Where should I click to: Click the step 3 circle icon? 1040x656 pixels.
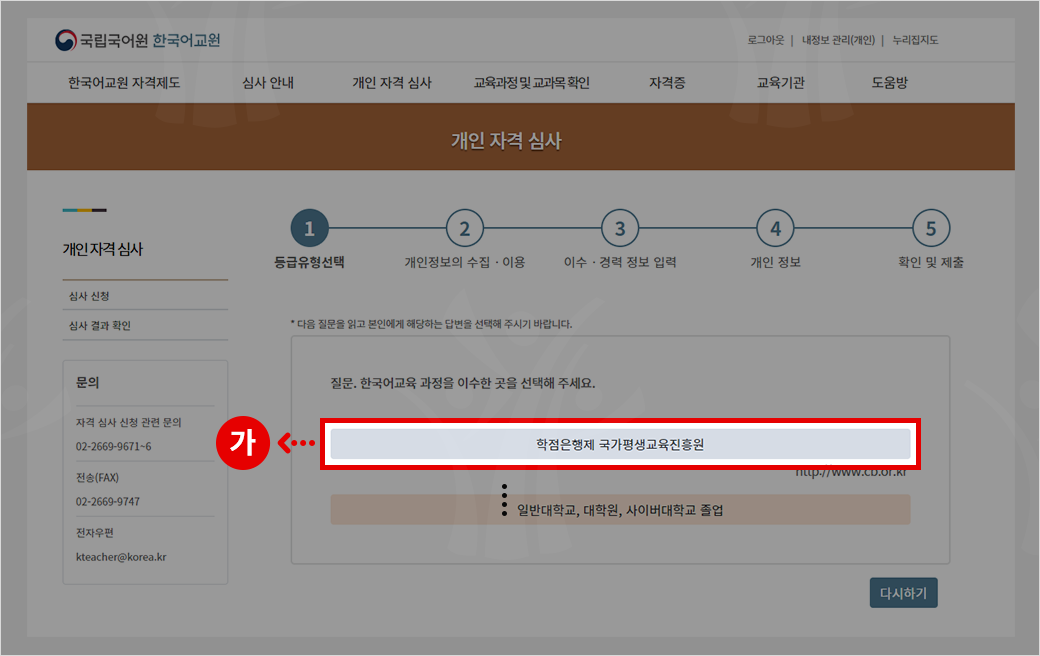[620, 229]
